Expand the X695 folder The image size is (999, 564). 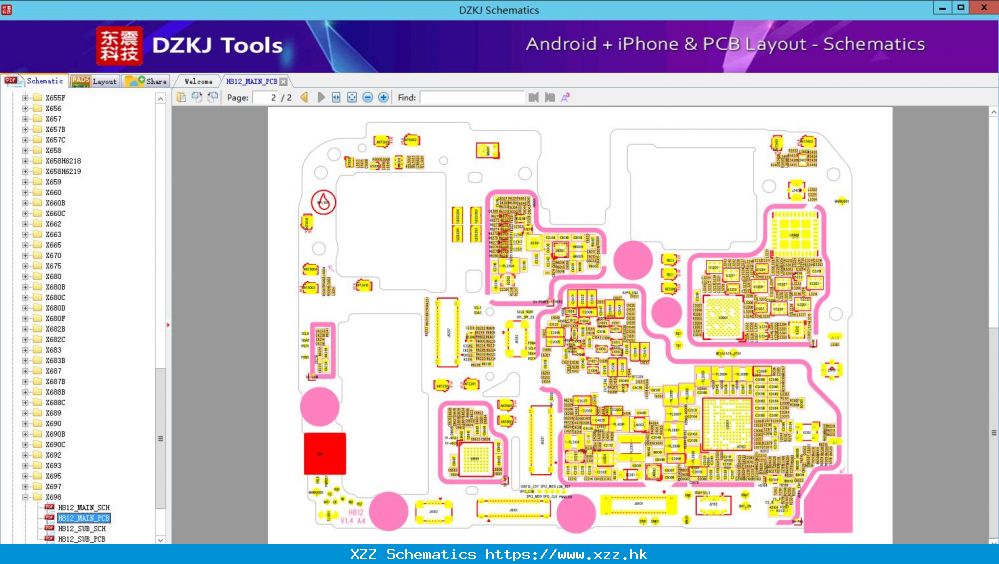coord(25,476)
